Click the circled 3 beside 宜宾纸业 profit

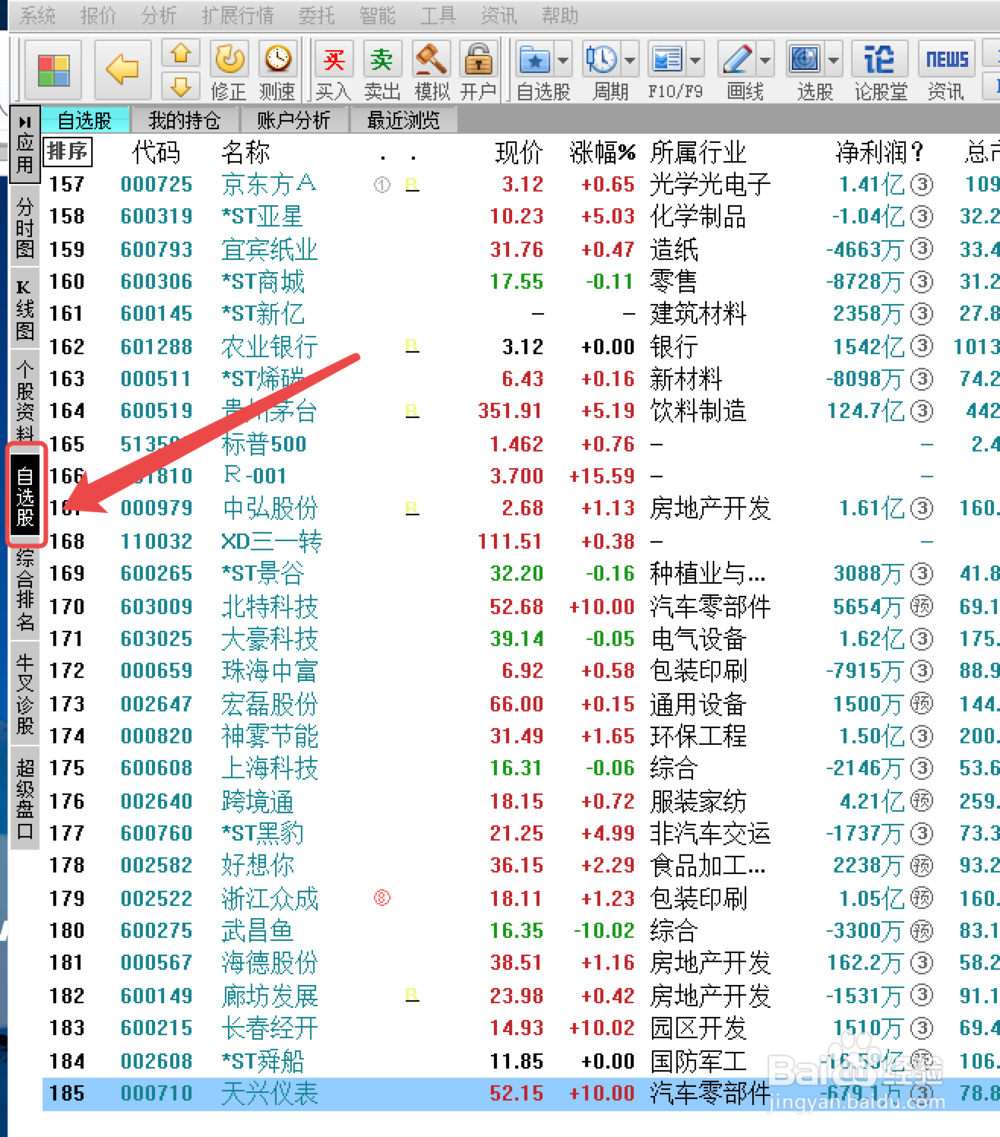pyautogui.click(x=922, y=249)
